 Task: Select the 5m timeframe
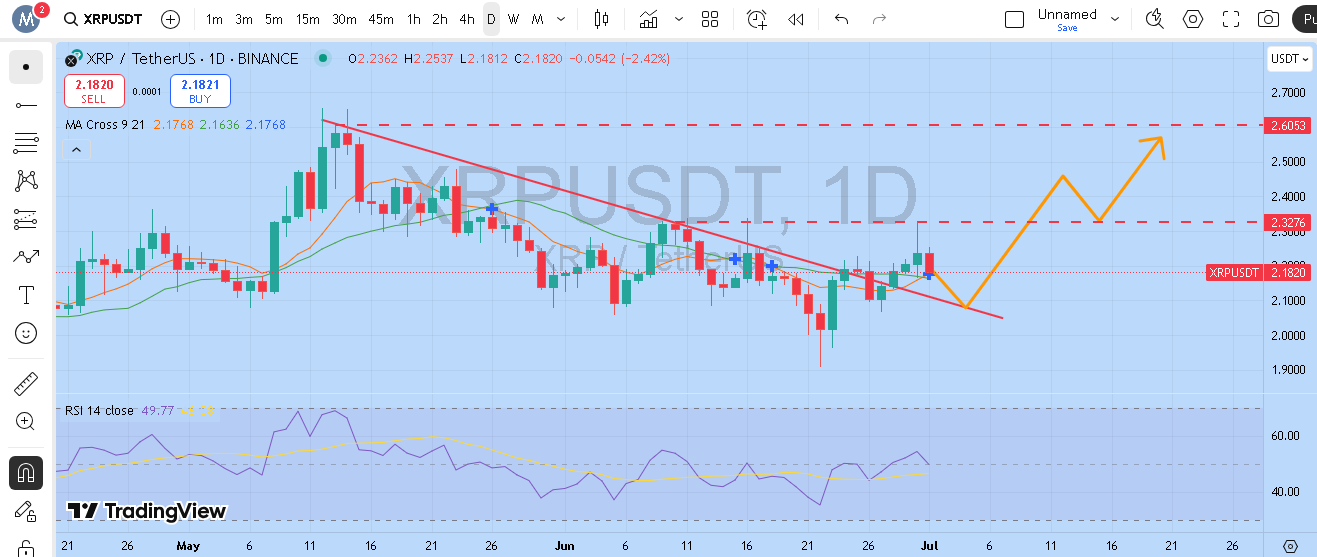[x=274, y=19]
